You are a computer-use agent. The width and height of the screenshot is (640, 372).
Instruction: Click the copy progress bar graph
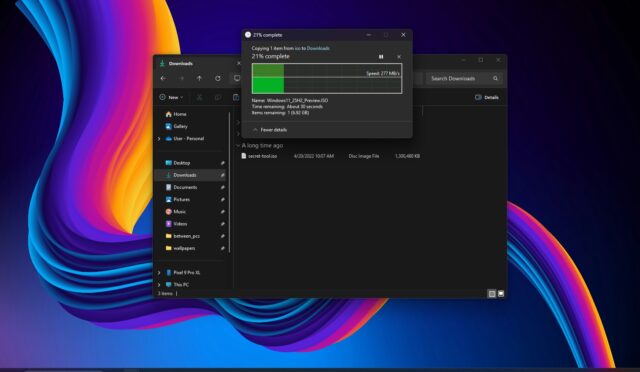pos(327,78)
